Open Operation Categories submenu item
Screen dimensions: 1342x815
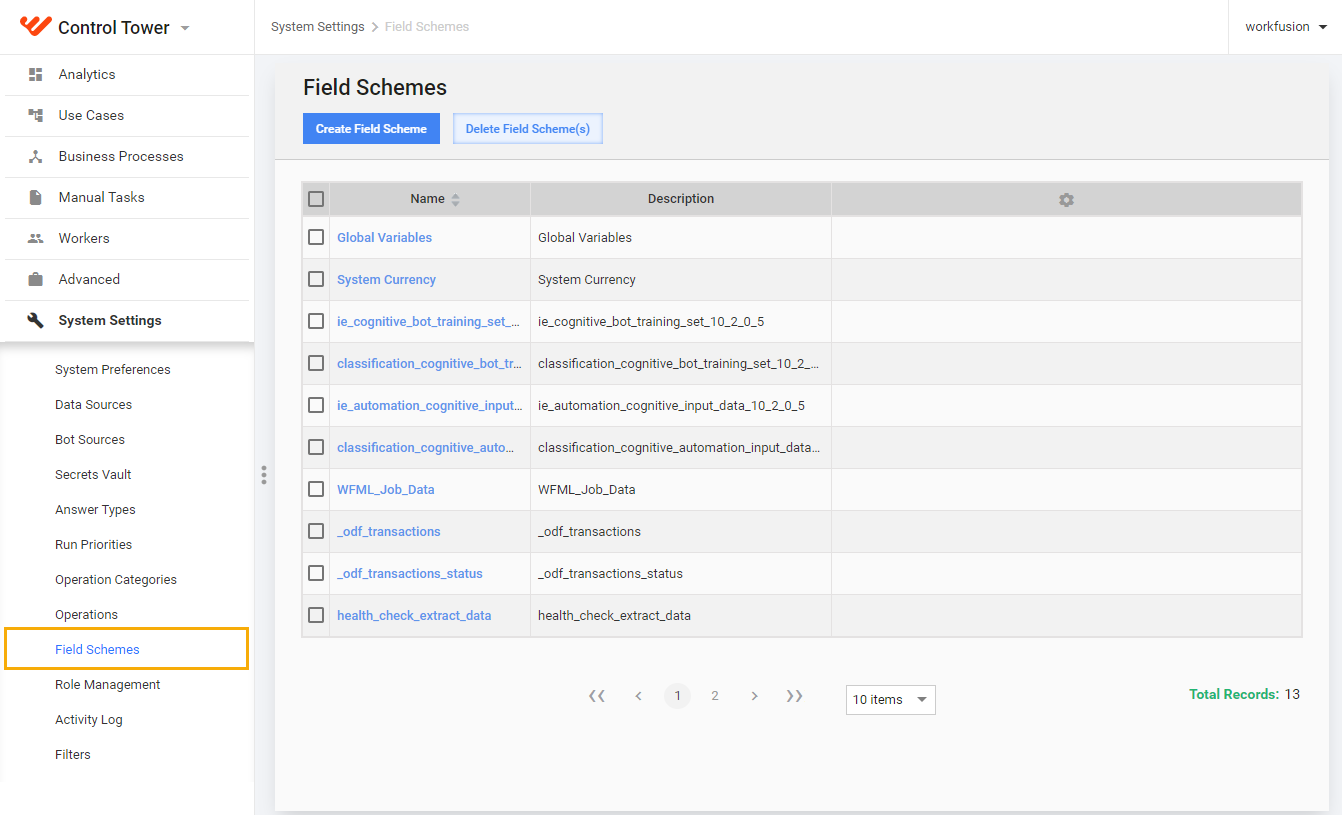tap(116, 580)
